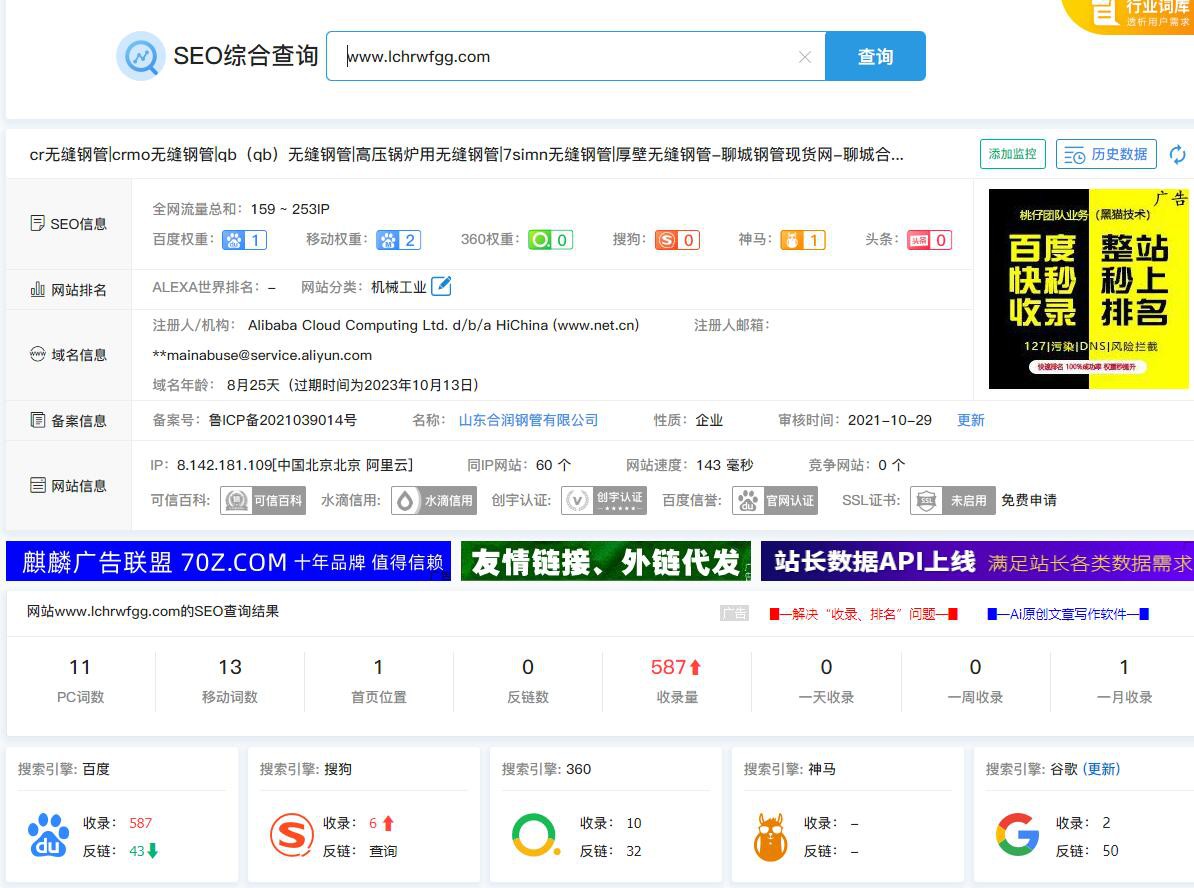Viewport: 1194px width, 888px height.
Task: Click the 免费申请 SSL link
Action: 1029,500
